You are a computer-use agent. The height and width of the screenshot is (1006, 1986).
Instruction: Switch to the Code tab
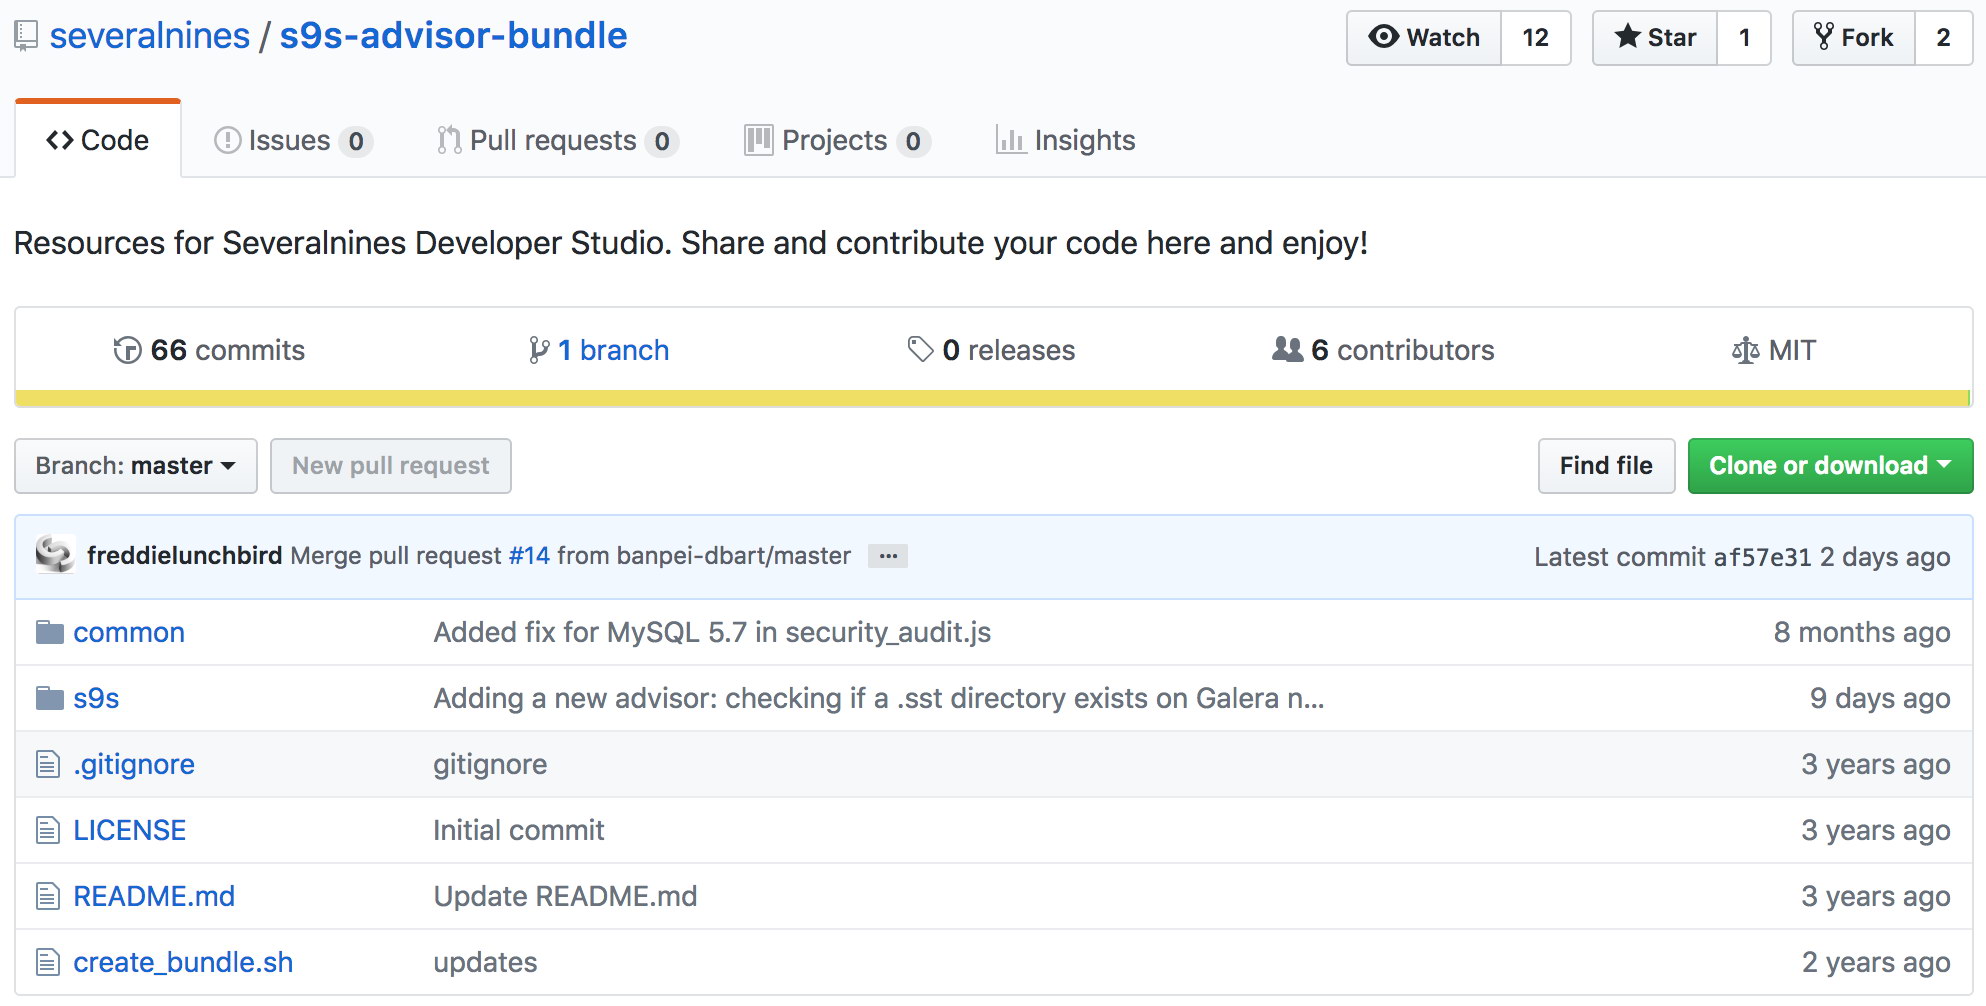click(x=98, y=140)
